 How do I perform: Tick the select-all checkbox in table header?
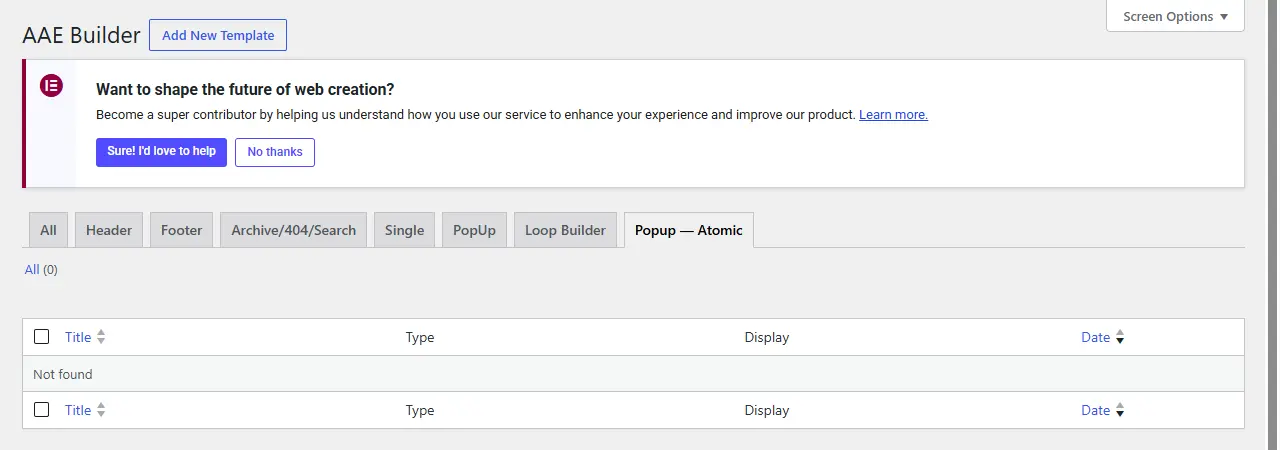41,337
